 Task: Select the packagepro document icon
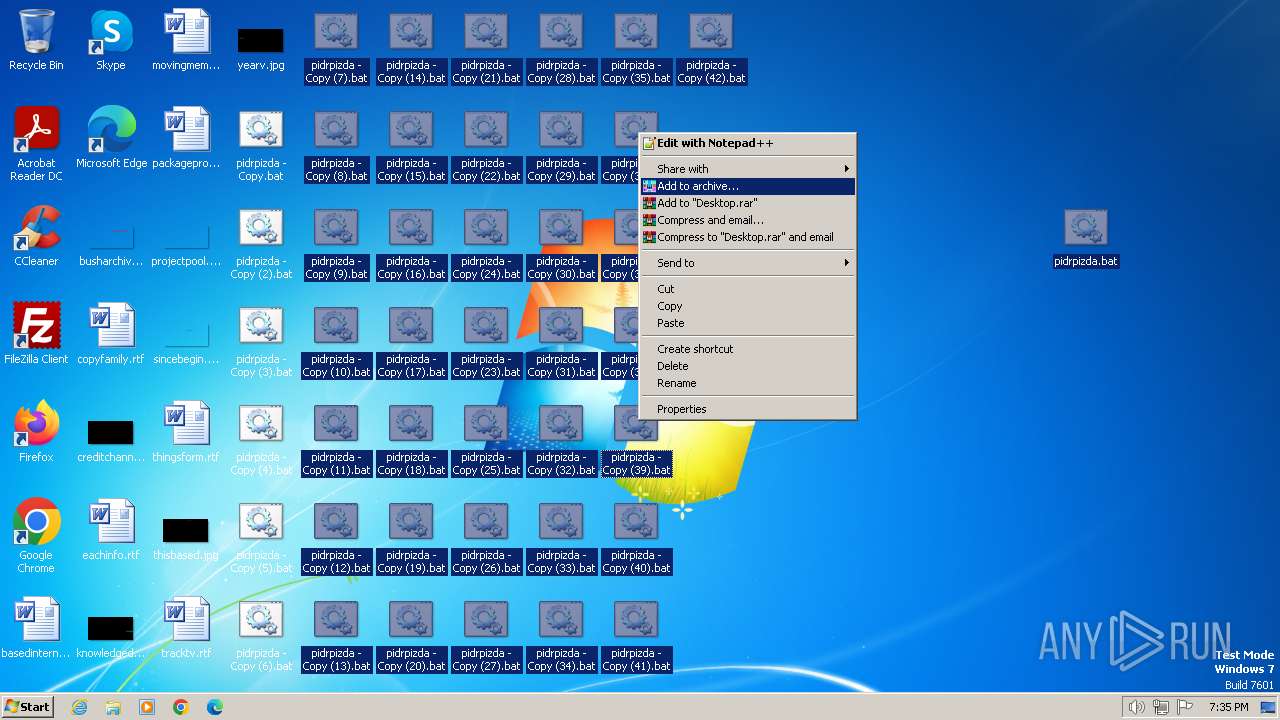pyautogui.click(x=186, y=138)
